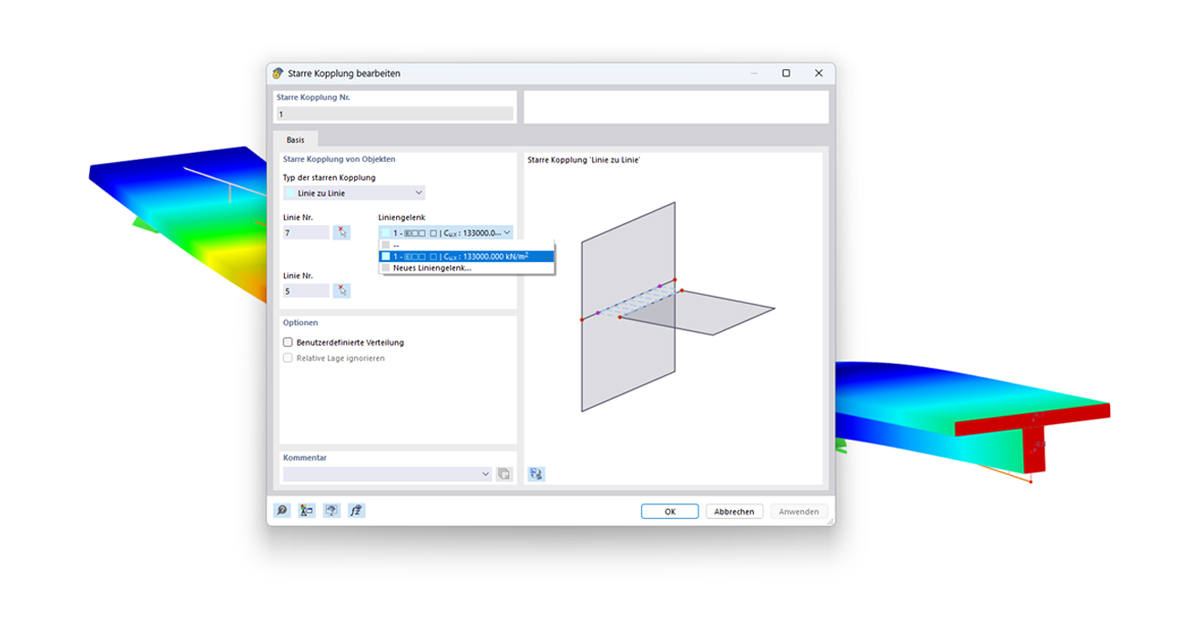Open the search magnifier icon in bottom bar
Screen dimensions: 1200x628
click(283, 510)
